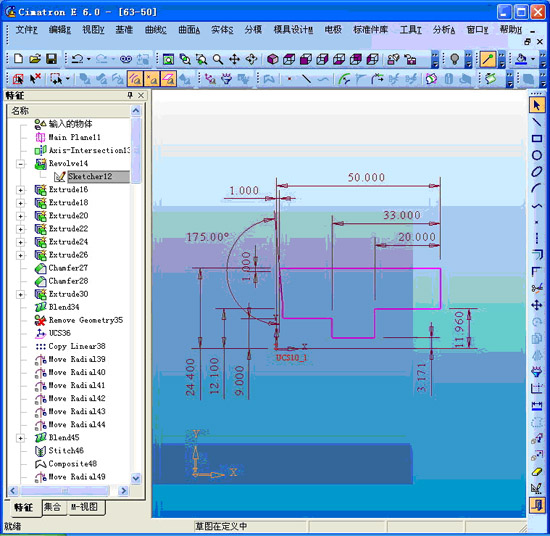Screen dimensions: 550x536
Task: Select the Pan four-arrow view tool
Action: (234, 59)
